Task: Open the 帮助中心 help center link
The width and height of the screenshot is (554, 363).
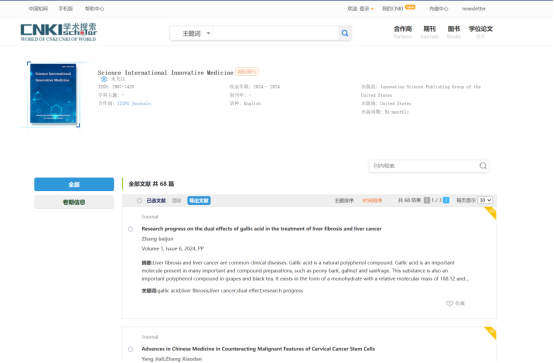Action: pyautogui.click(x=94, y=9)
